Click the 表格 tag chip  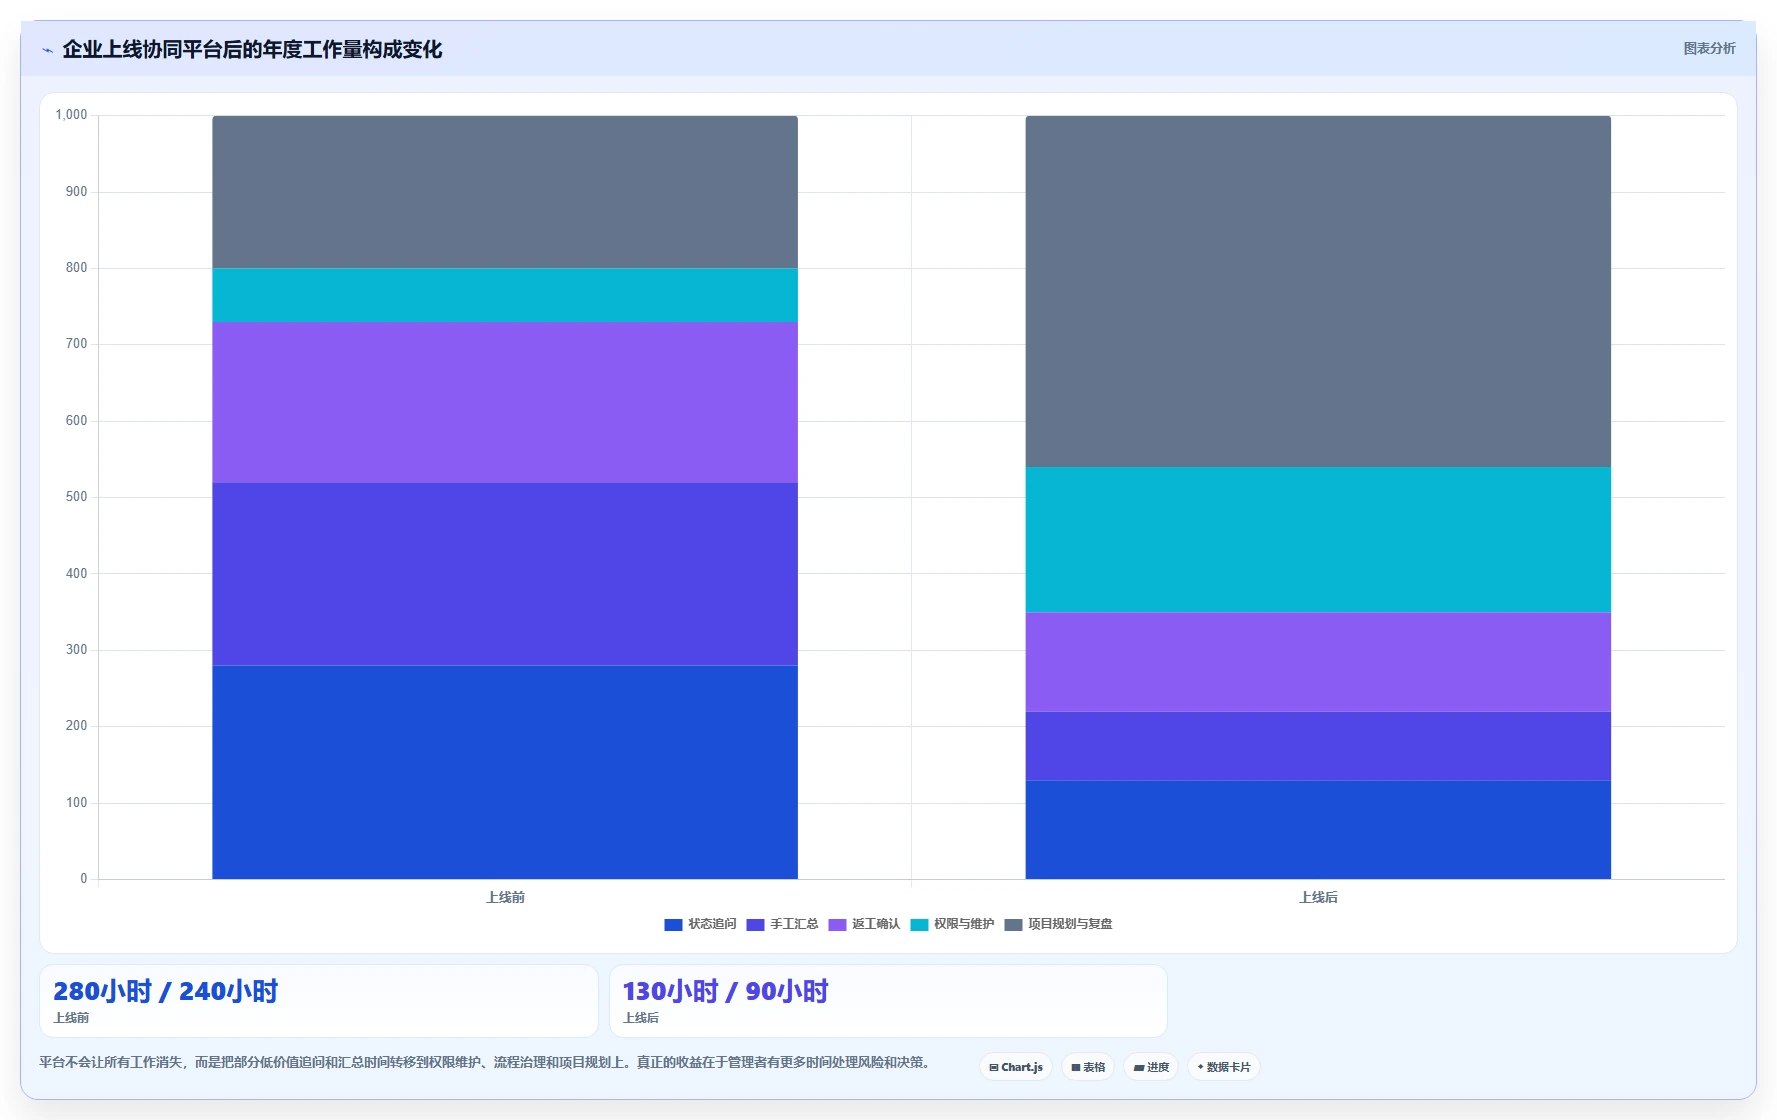1088,1067
